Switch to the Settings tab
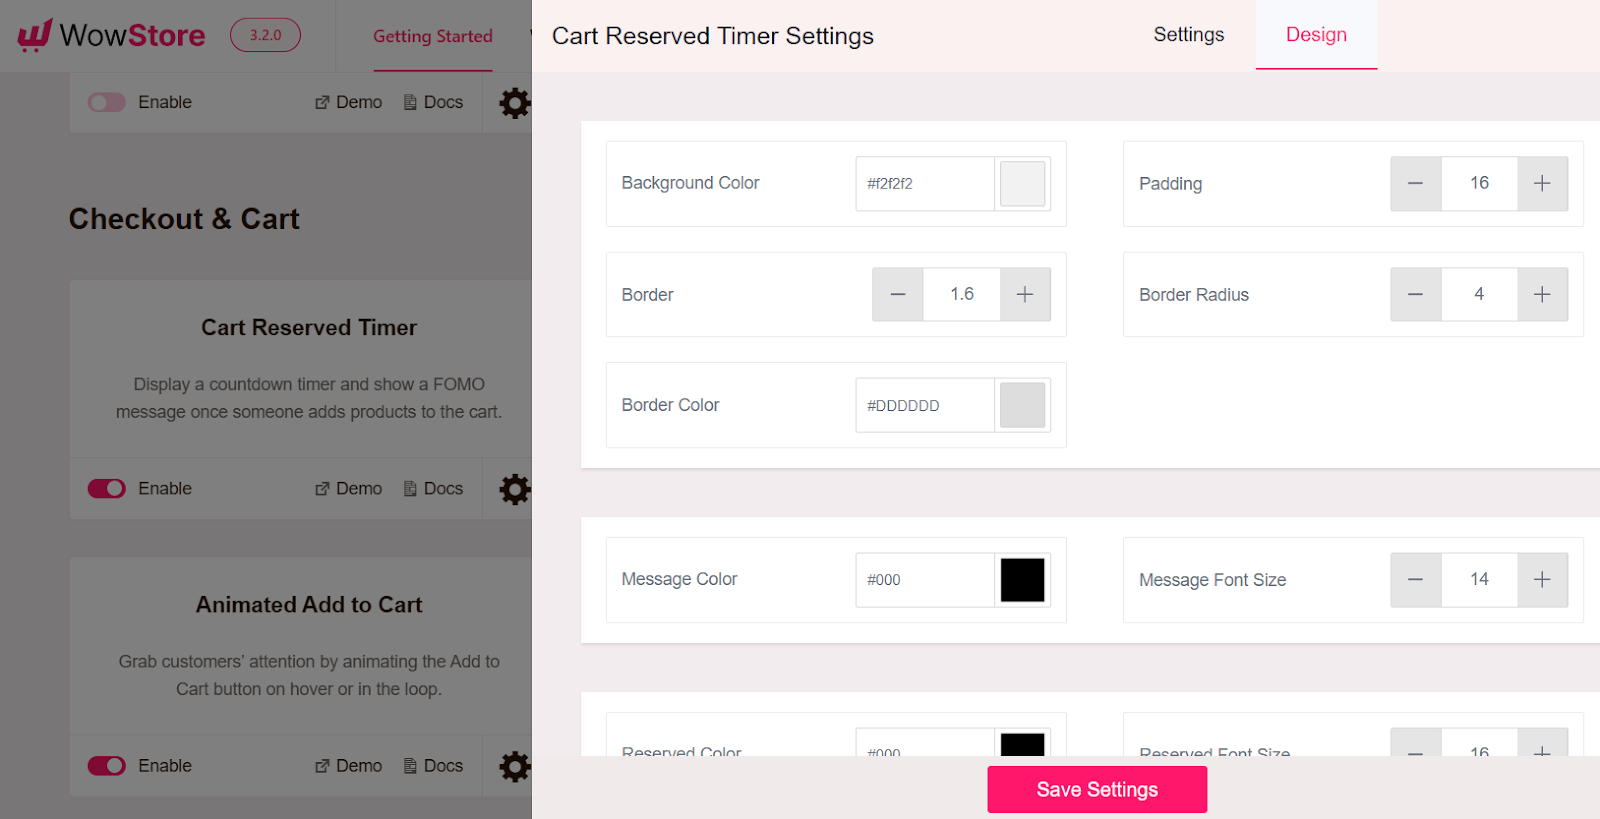Viewport: 1600px width, 819px height. (1188, 34)
